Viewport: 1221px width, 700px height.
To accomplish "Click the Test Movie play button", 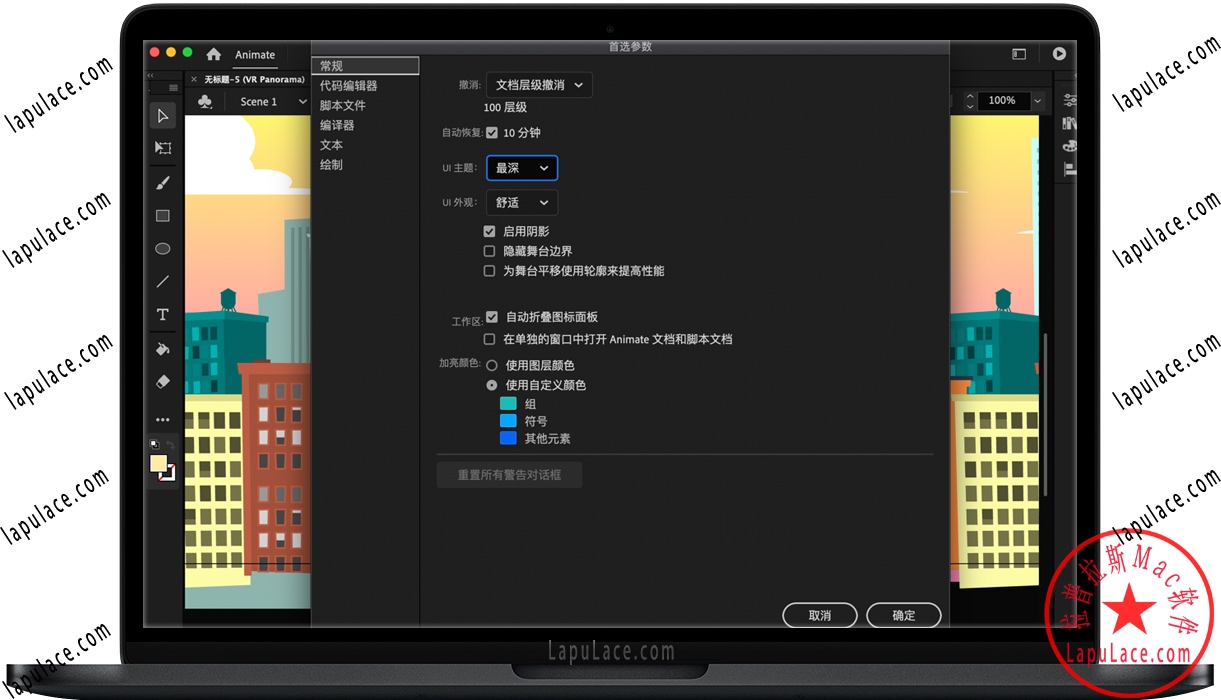I will click(x=1059, y=54).
